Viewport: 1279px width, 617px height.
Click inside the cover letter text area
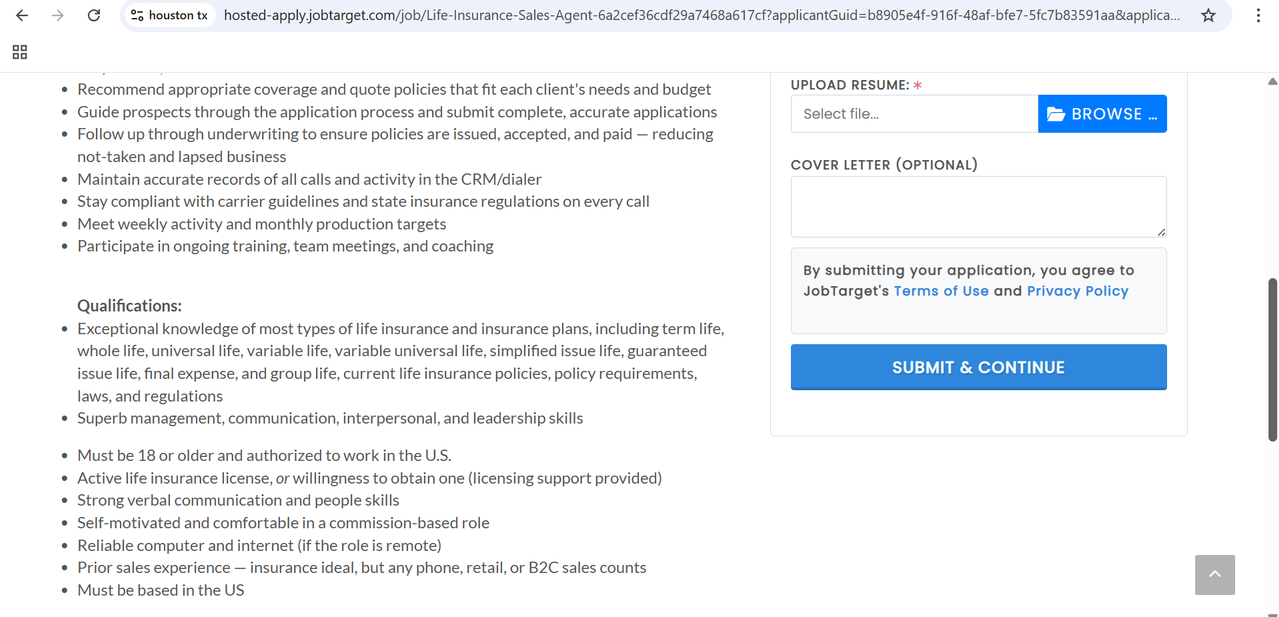coord(978,207)
